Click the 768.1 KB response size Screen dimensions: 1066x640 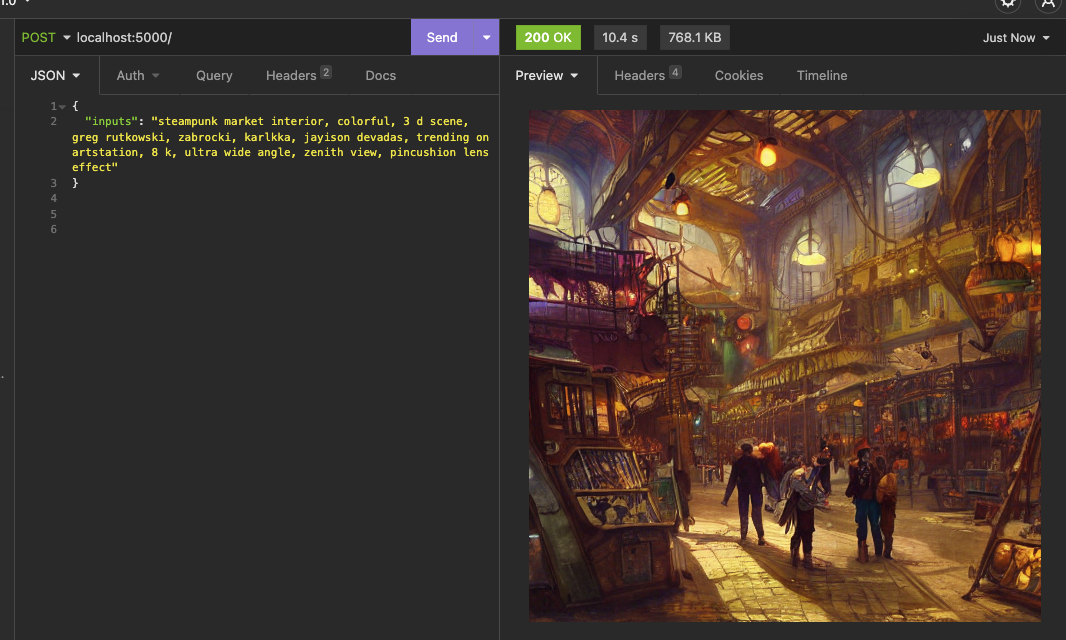[x=695, y=37]
